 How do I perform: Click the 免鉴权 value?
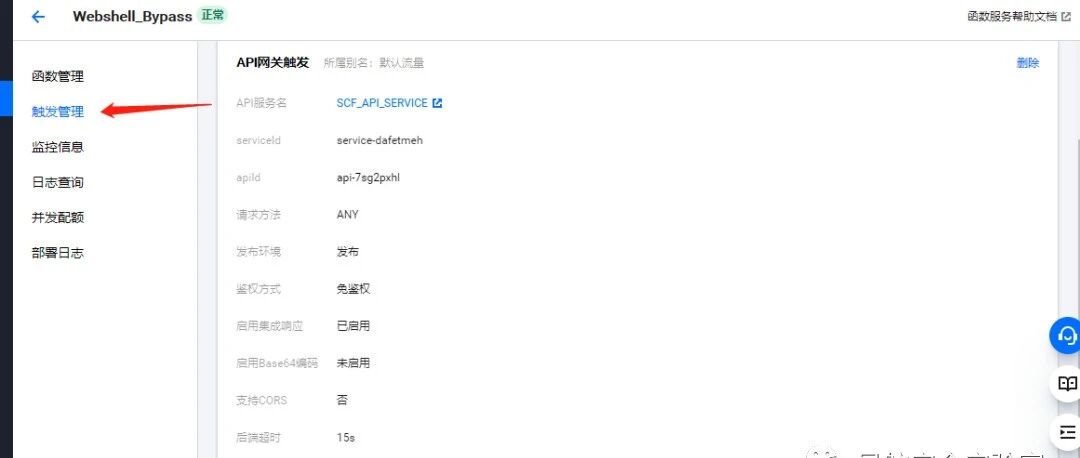click(x=353, y=289)
